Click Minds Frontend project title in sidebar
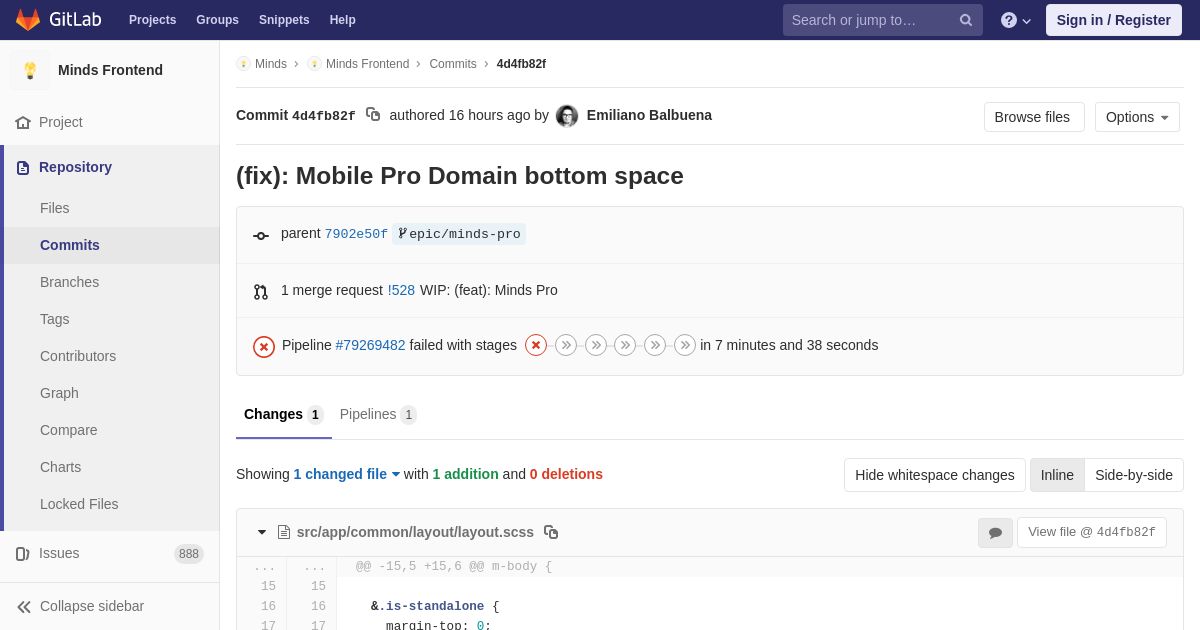The height and width of the screenshot is (630, 1200). [x=110, y=70]
